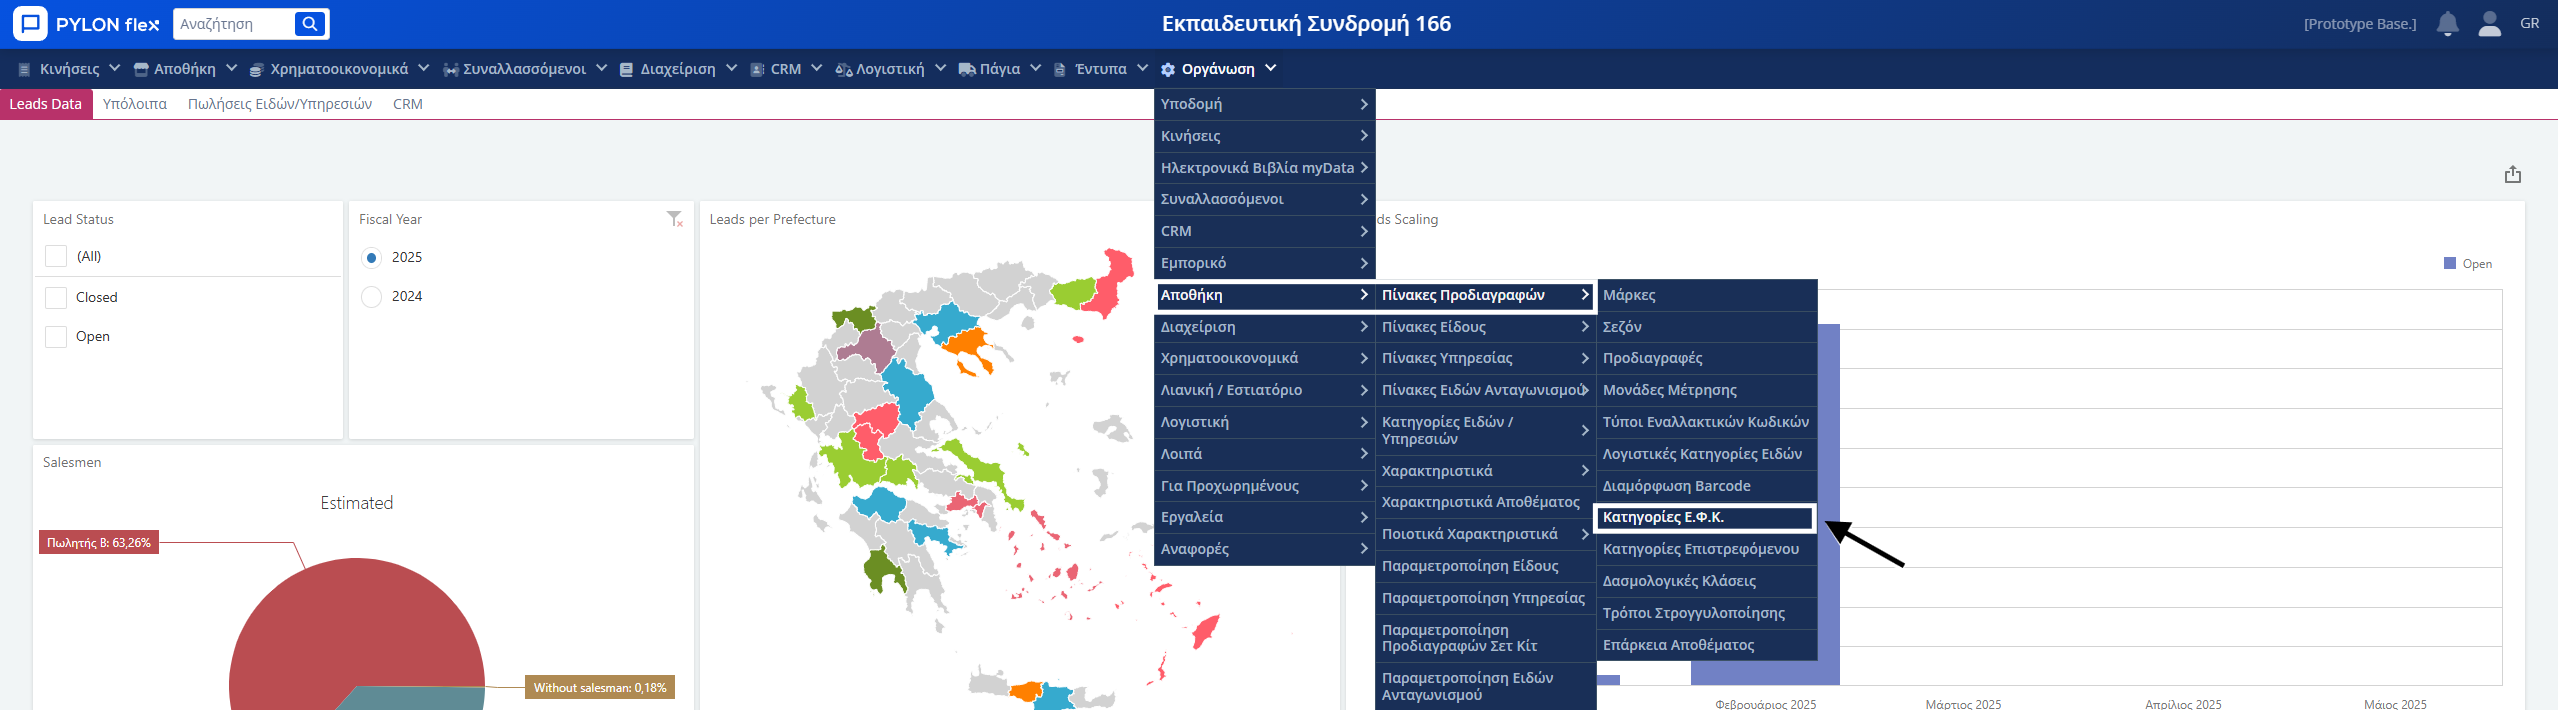Open Εργαλεία submenu
Screen dimensions: 2558x710
point(1265,517)
